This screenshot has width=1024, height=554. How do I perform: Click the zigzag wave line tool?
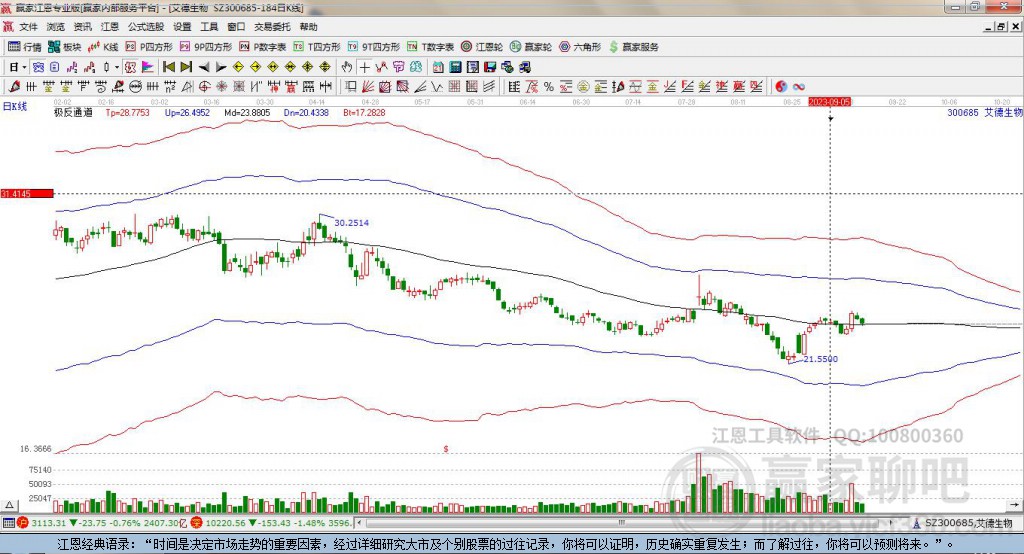tap(437, 86)
